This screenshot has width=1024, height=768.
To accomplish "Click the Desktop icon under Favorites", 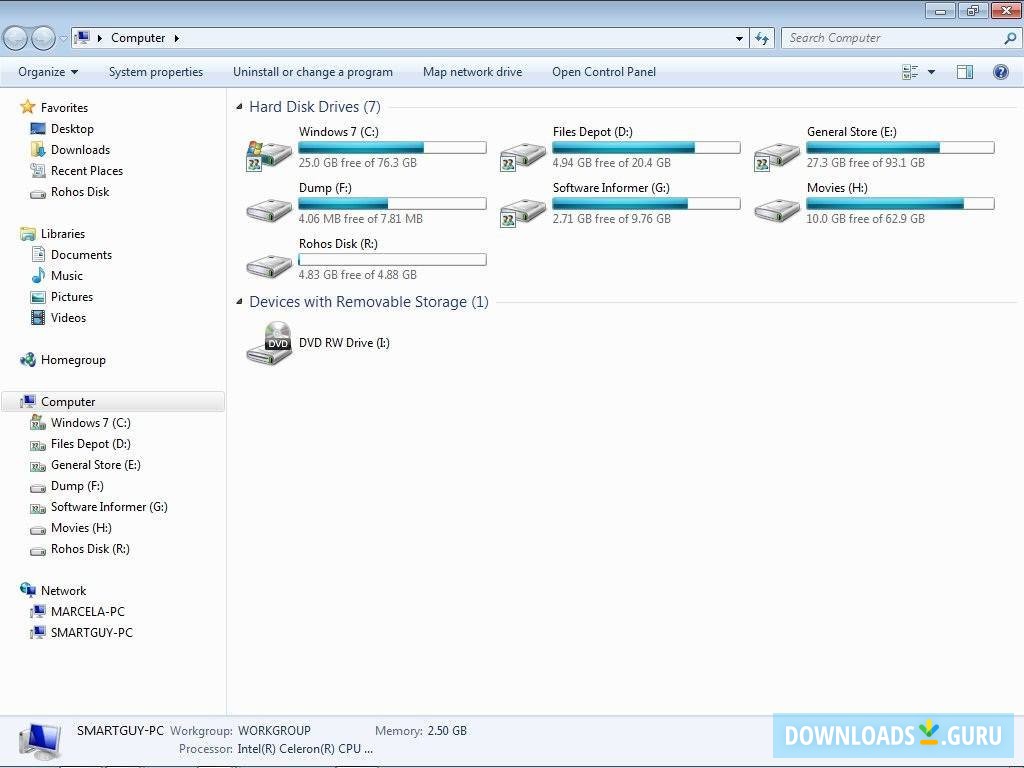I will click(x=38, y=129).
